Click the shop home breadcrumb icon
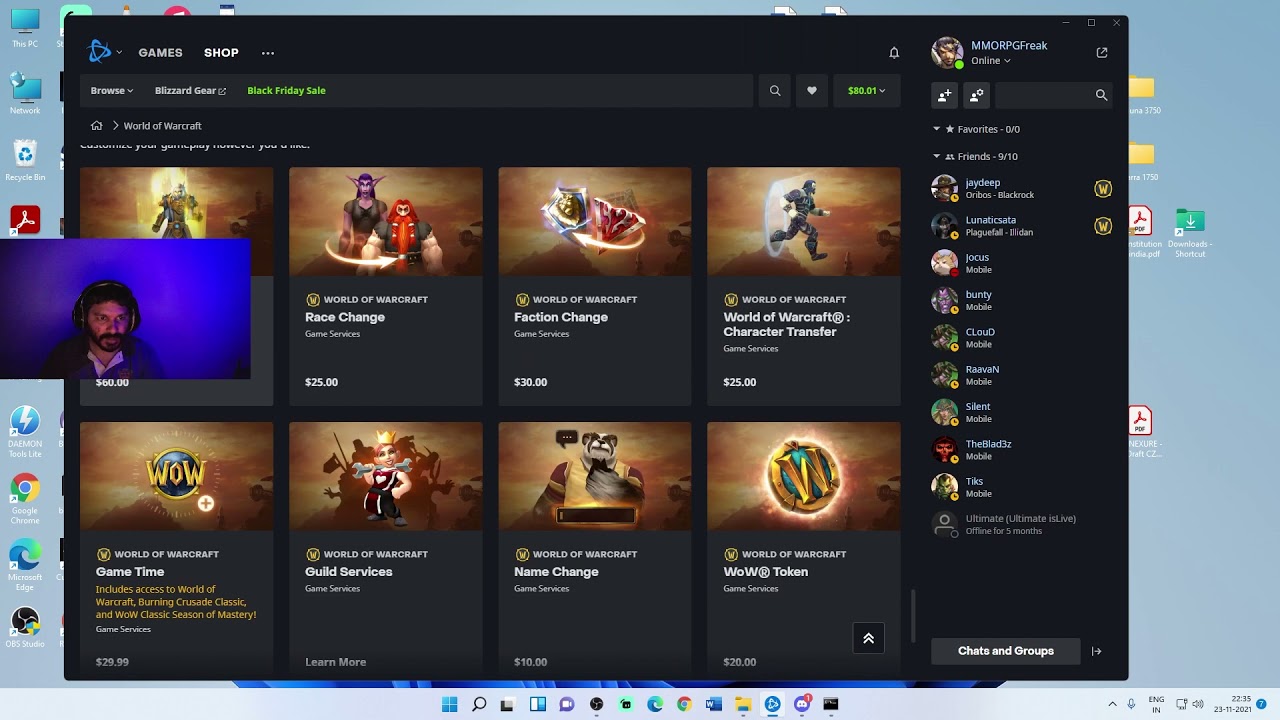The height and width of the screenshot is (720, 1280). click(97, 125)
